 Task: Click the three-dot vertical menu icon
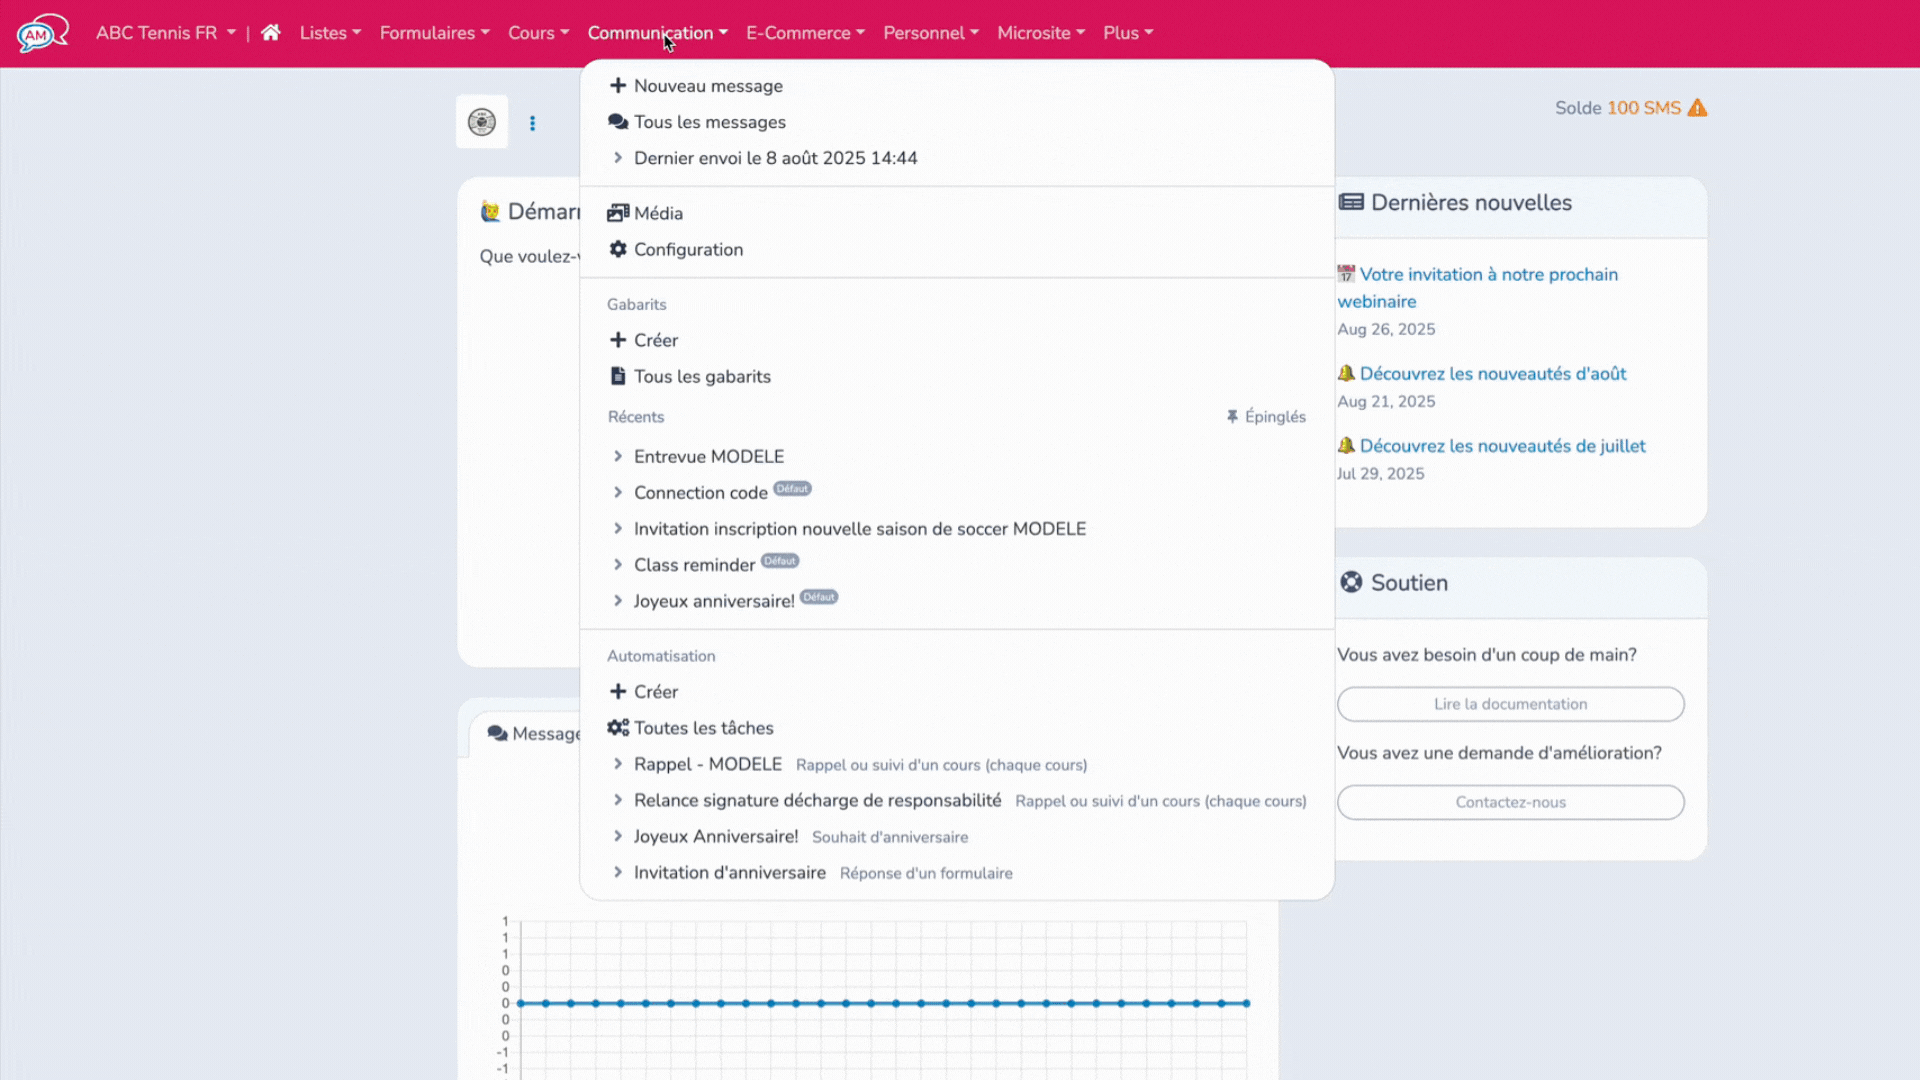point(532,123)
